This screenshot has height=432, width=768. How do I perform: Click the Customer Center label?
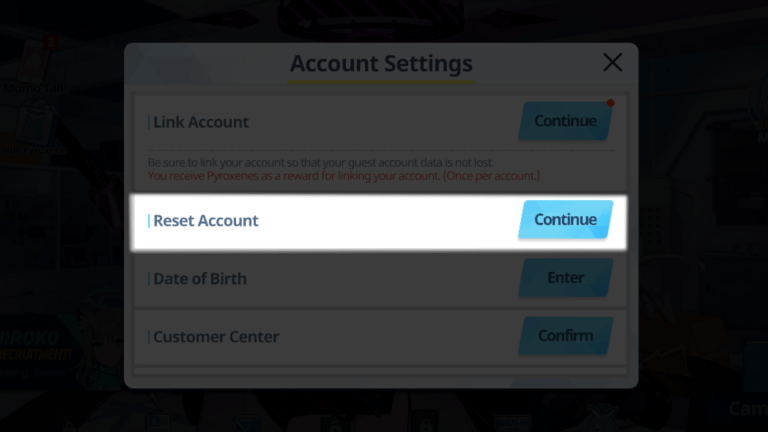[216, 337]
